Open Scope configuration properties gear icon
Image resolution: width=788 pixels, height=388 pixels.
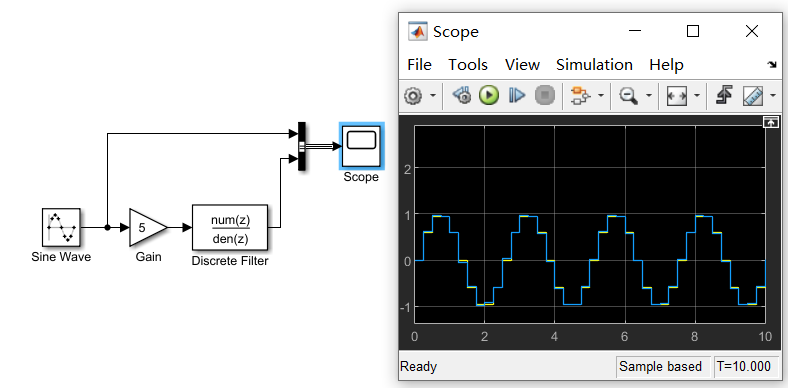point(413,95)
